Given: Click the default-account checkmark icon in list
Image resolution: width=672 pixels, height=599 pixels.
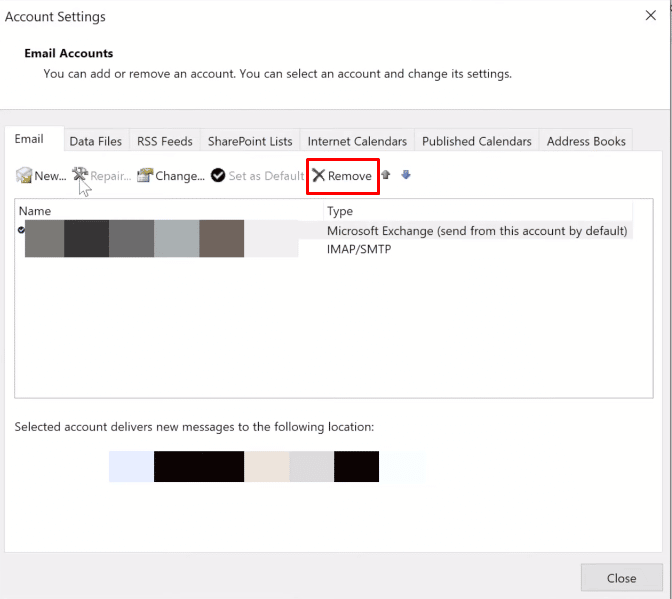Looking at the screenshot, I should coord(21,230).
